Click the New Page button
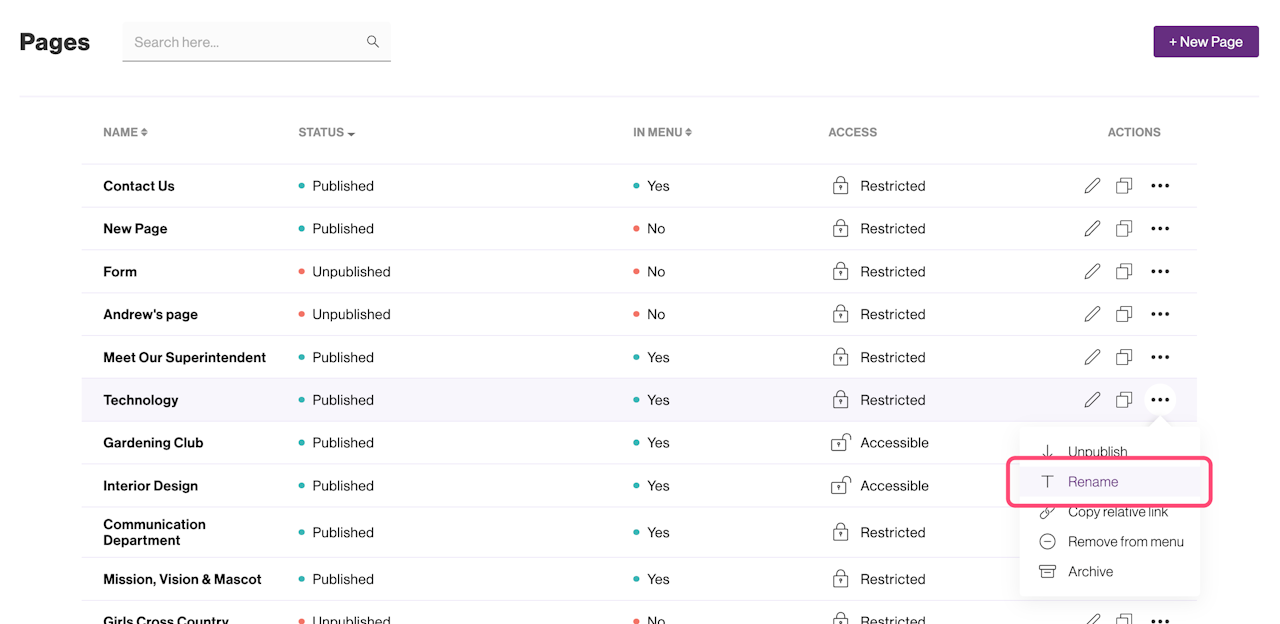Screen dimensions: 1280x624 (1205, 42)
